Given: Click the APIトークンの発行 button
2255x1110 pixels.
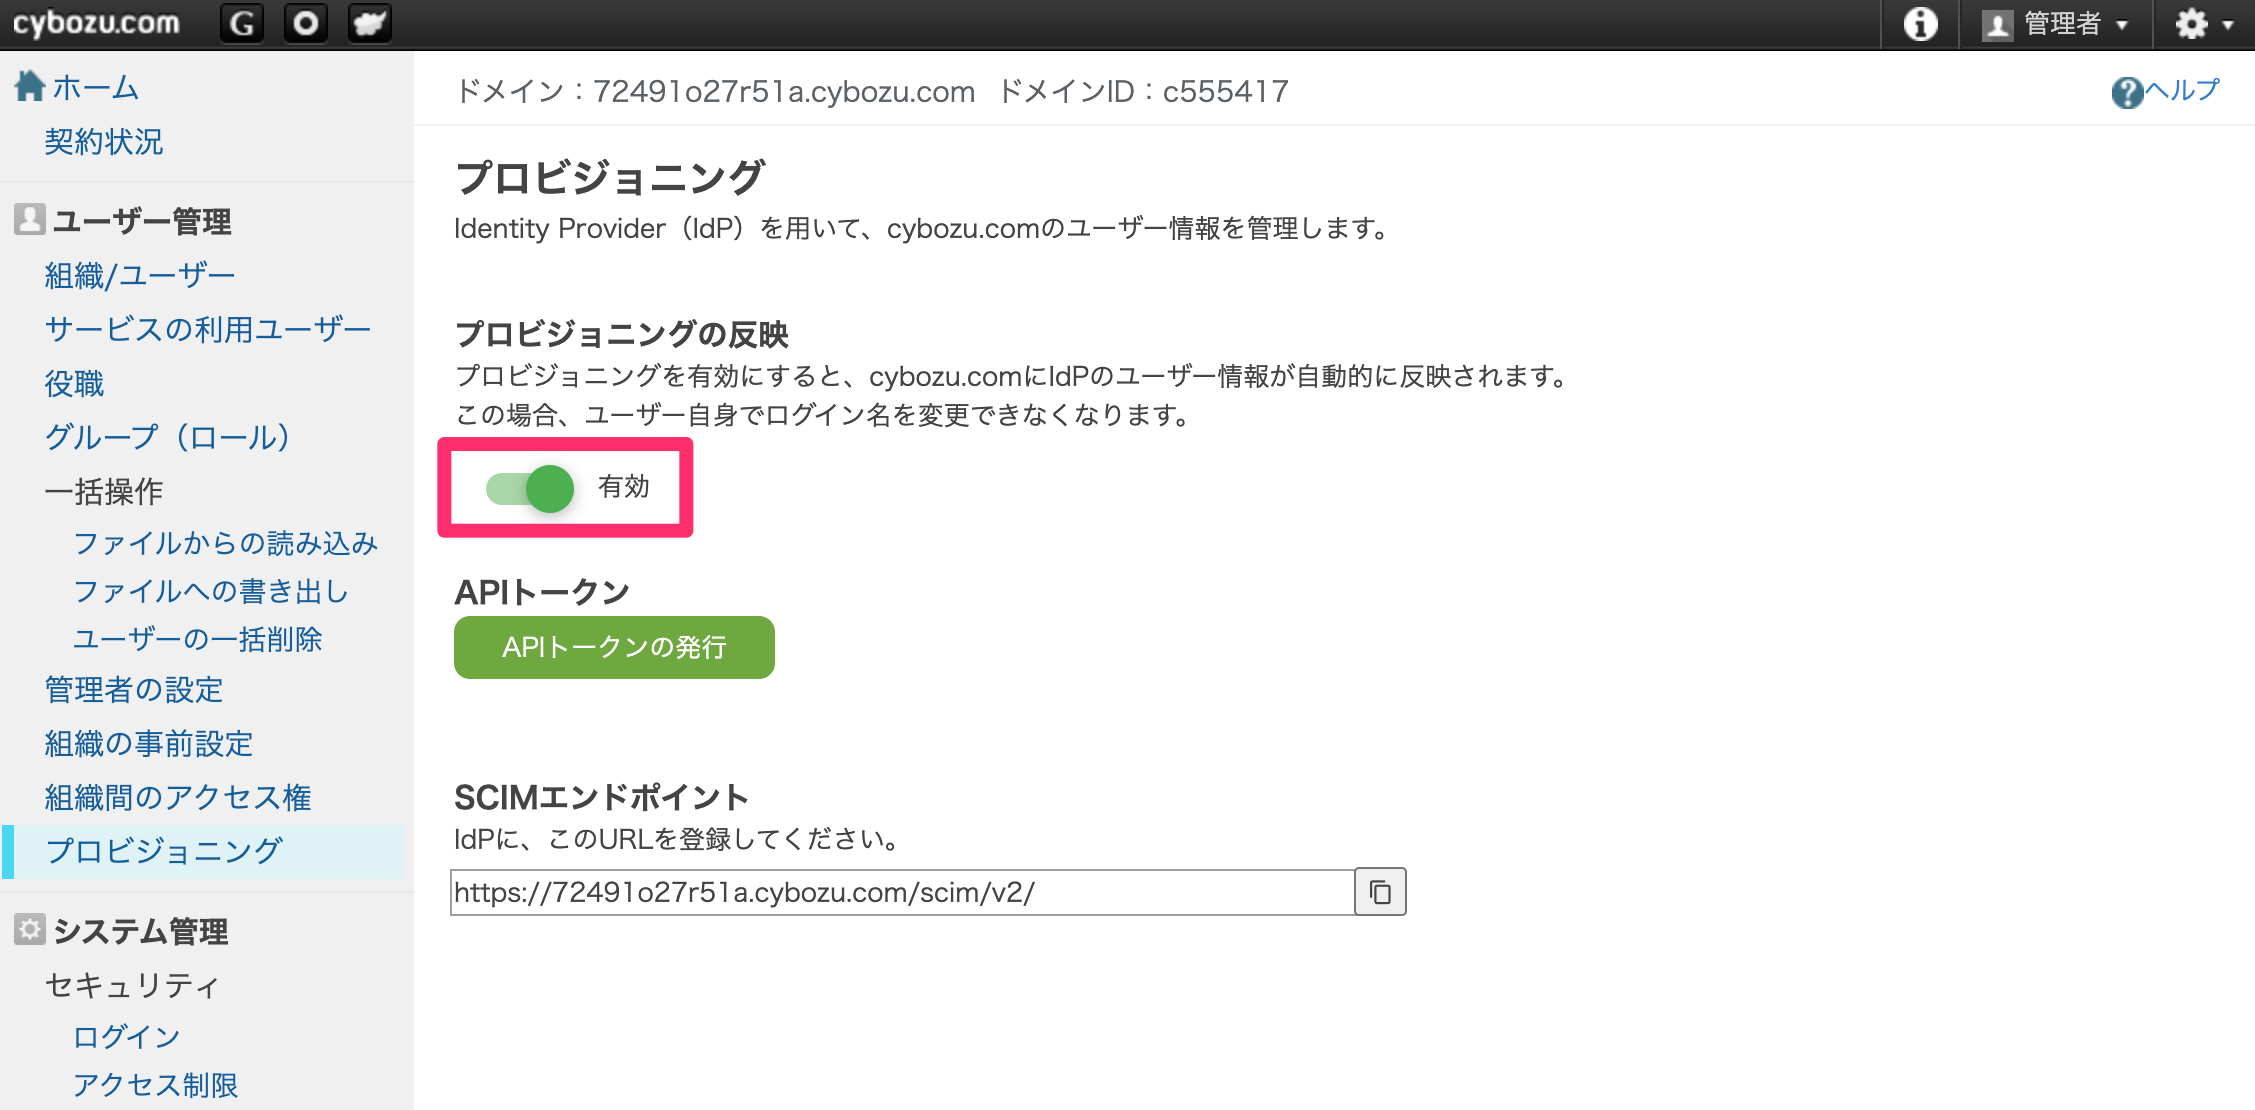Looking at the screenshot, I should pyautogui.click(x=614, y=648).
